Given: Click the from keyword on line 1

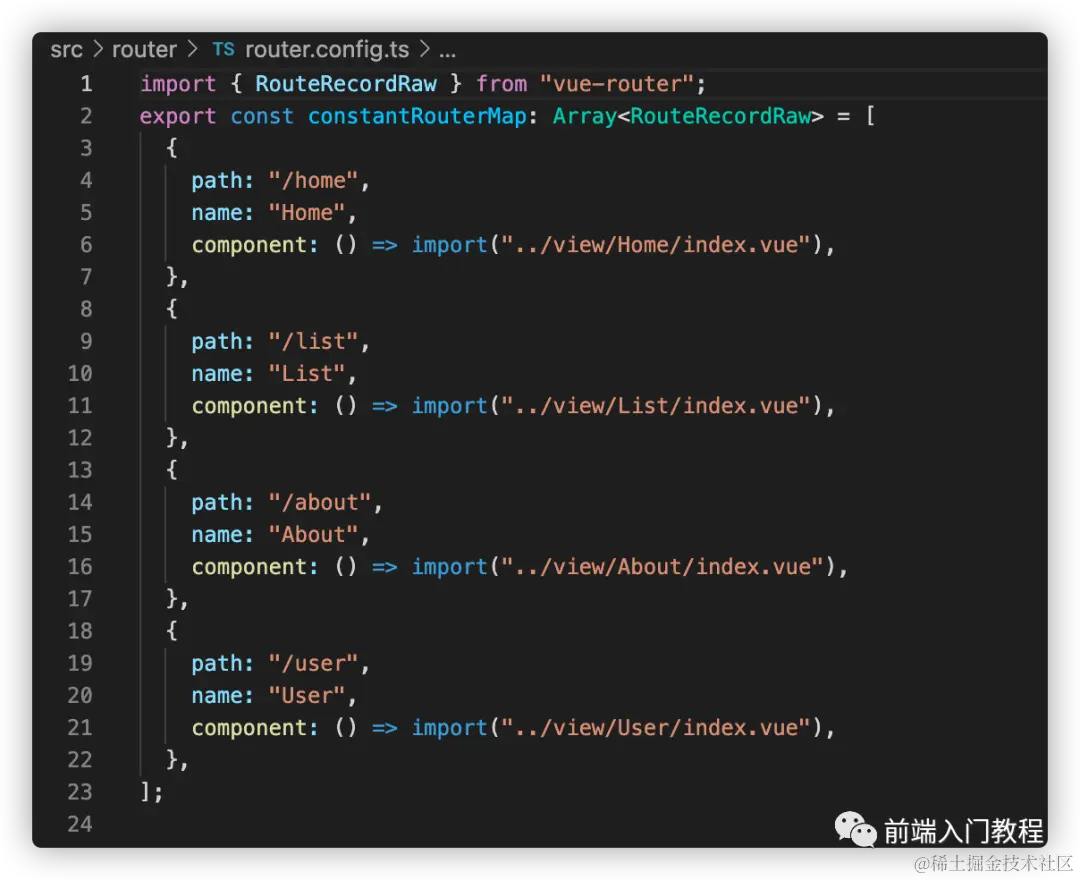Looking at the screenshot, I should pyautogui.click(x=501, y=84).
